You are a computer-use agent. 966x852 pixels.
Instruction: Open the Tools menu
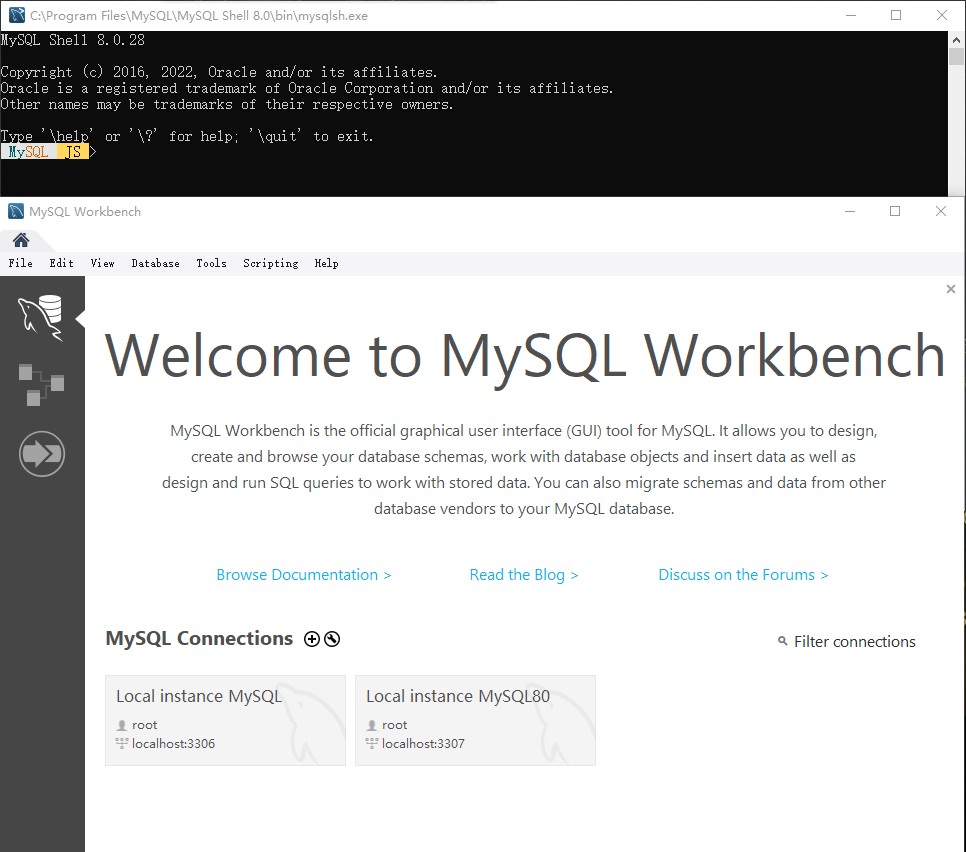pos(211,263)
